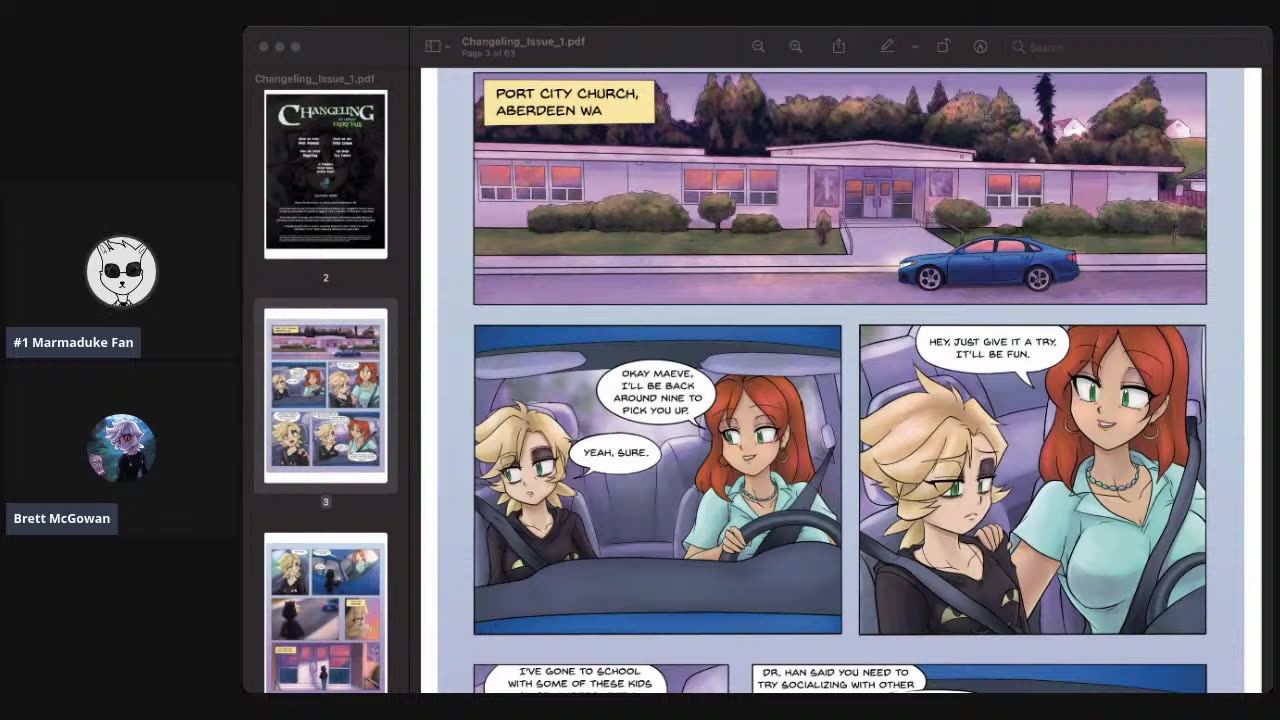1280x720 pixels.
Task: Click the 'Yeah, sure.' speech bubble
Action: point(615,453)
